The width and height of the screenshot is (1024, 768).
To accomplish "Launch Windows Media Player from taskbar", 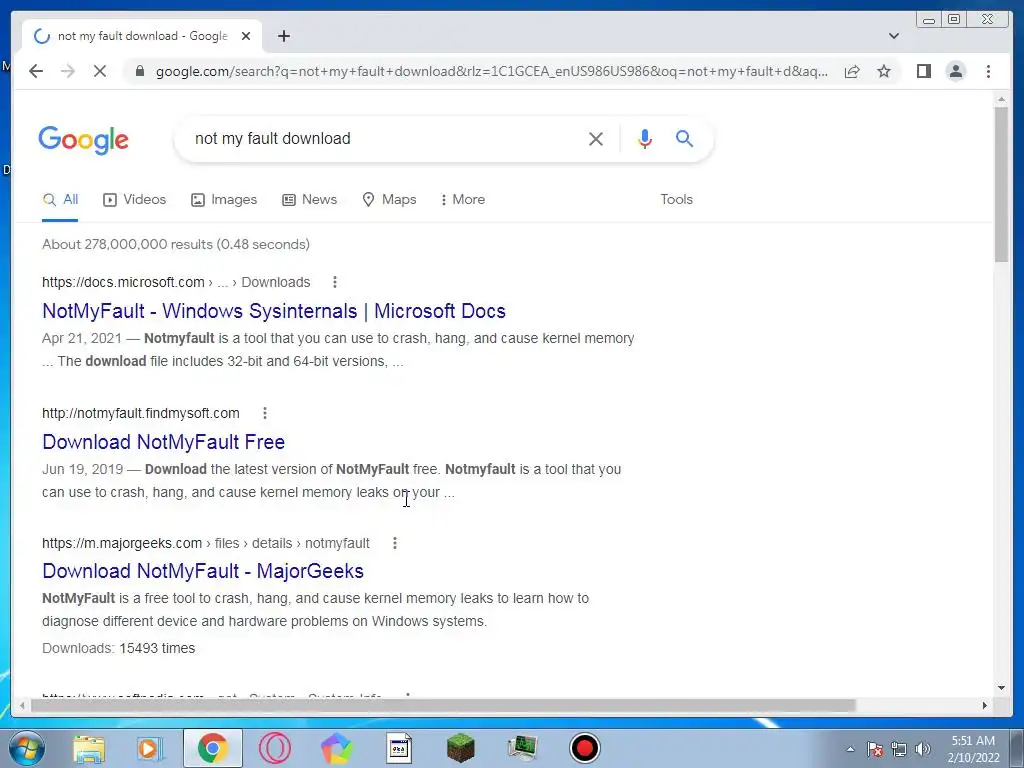I will click(x=151, y=748).
